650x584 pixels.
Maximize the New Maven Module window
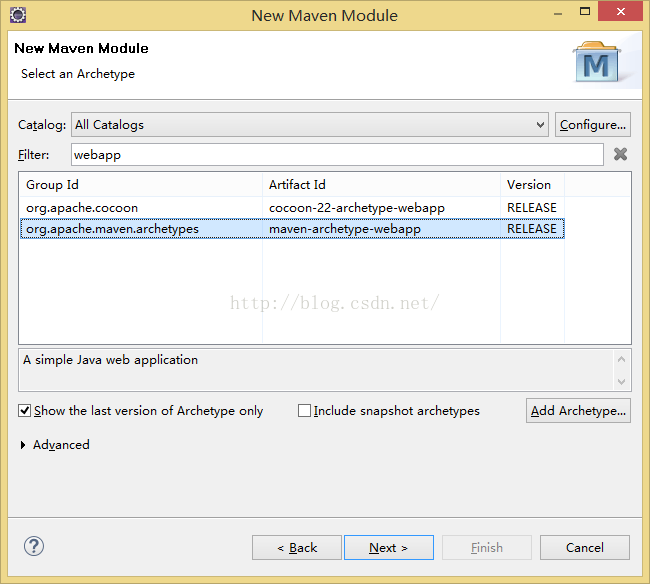pyautogui.click(x=585, y=12)
